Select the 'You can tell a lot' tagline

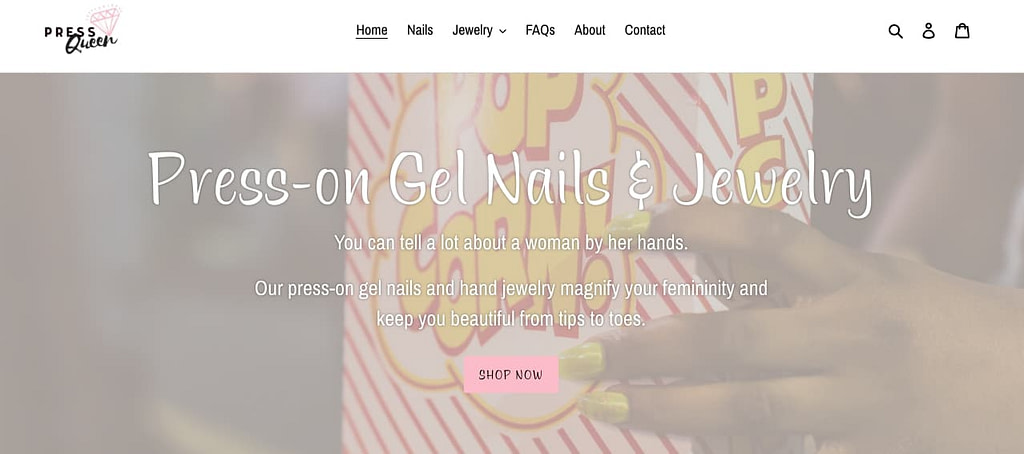click(511, 242)
